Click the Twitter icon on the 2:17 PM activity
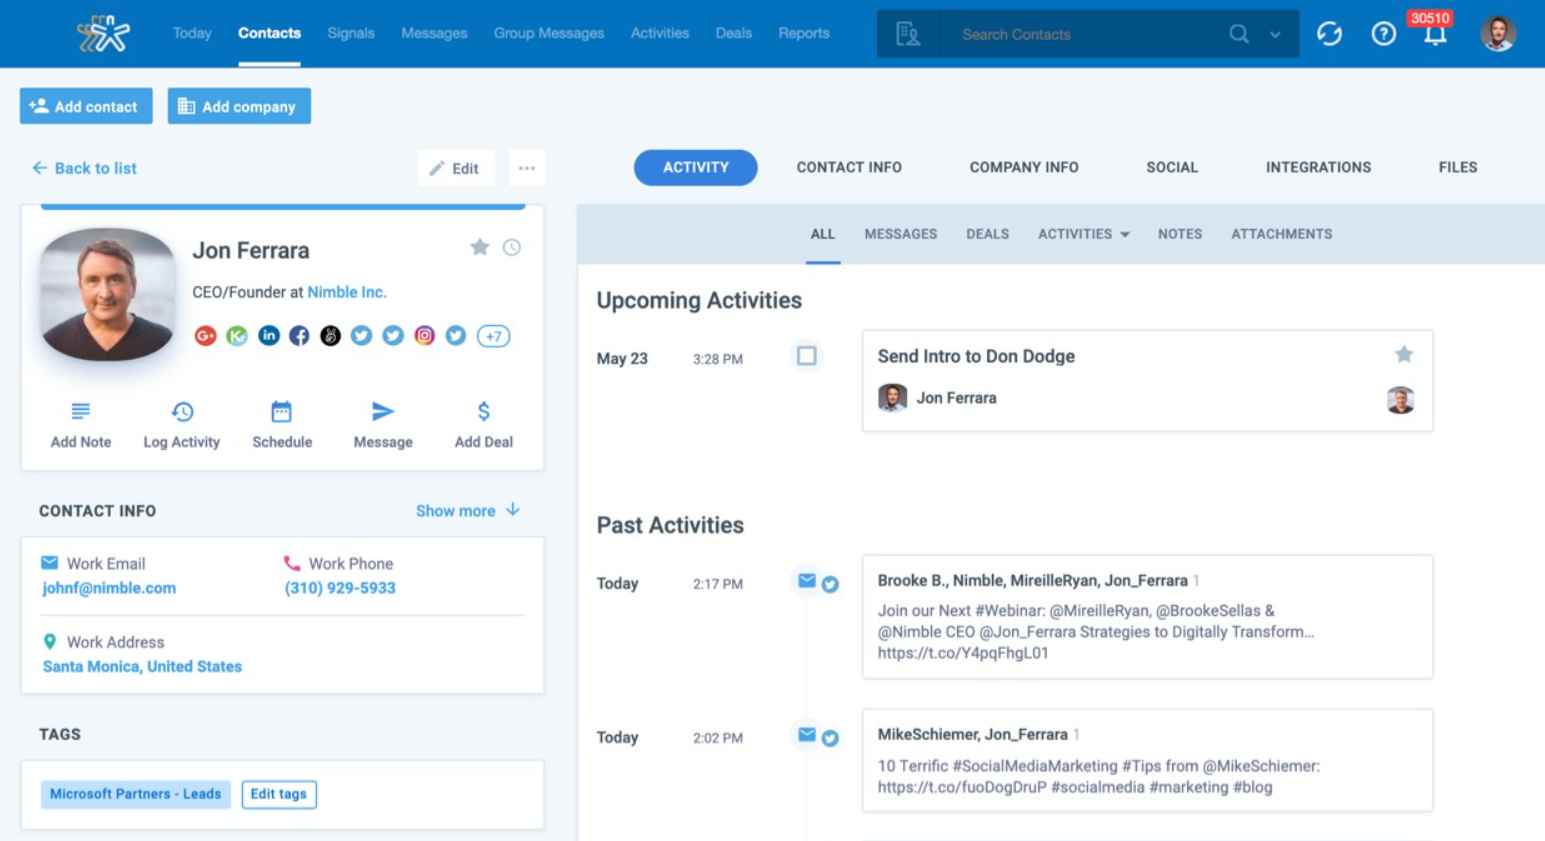 pyautogui.click(x=830, y=585)
